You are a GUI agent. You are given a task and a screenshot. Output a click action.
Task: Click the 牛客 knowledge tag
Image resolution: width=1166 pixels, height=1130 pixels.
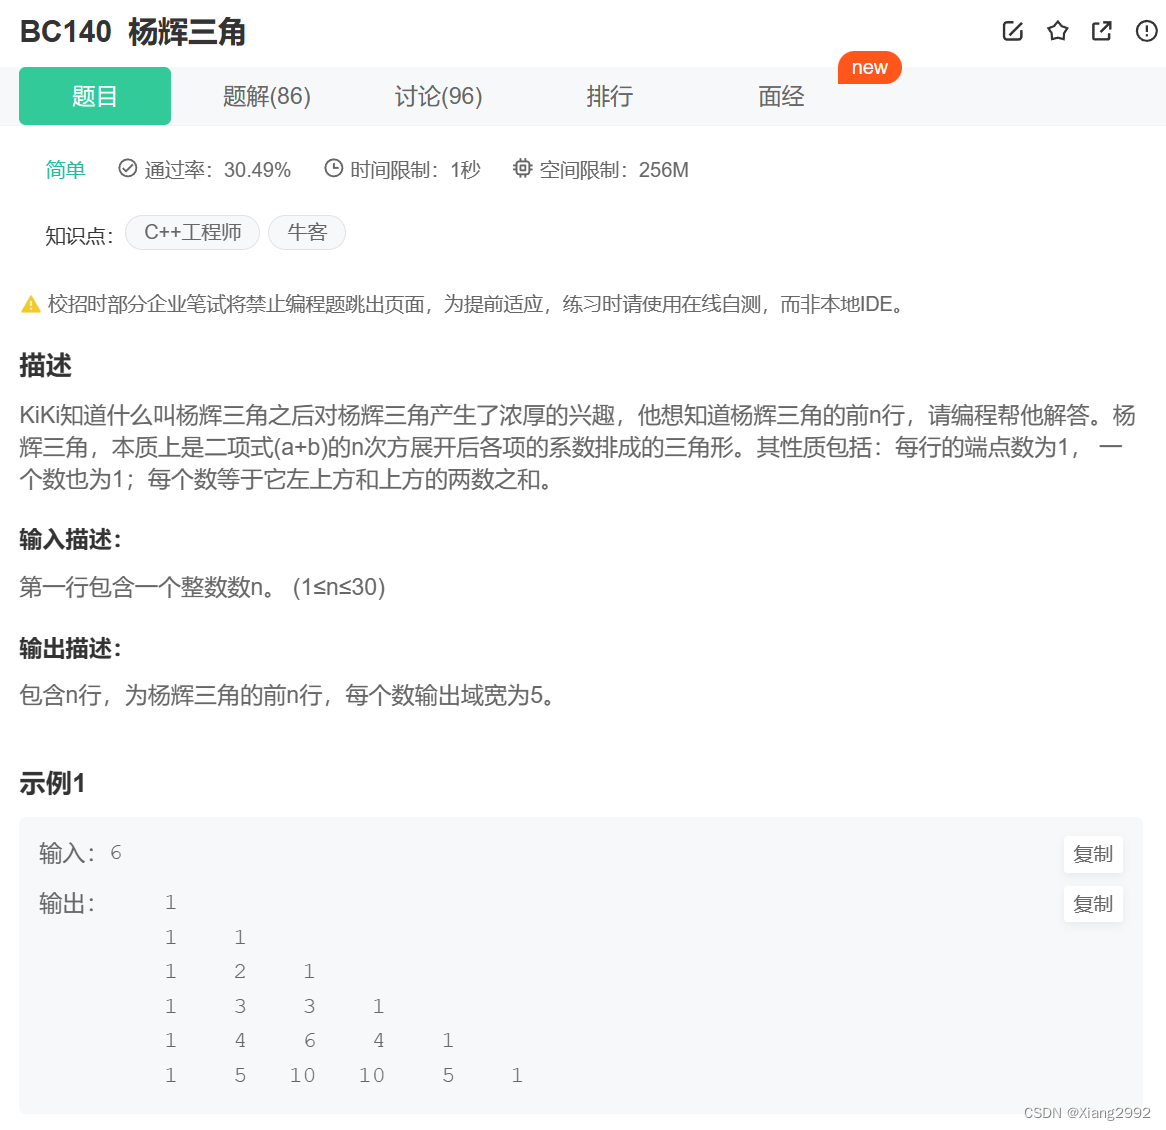(x=307, y=232)
